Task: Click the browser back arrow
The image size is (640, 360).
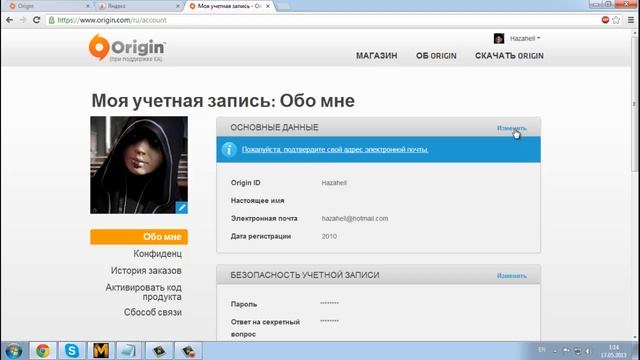Action: [9, 20]
